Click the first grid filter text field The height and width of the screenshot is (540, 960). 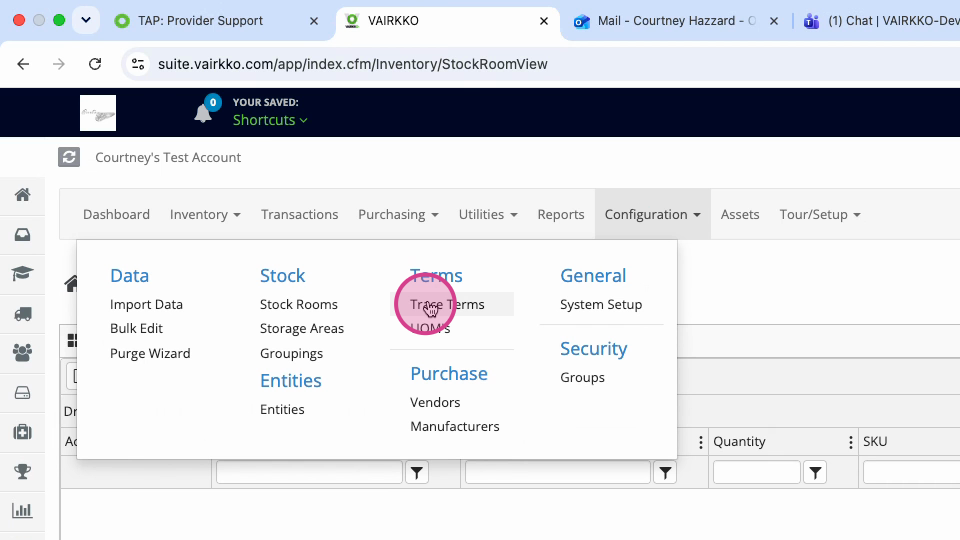click(309, 472)
